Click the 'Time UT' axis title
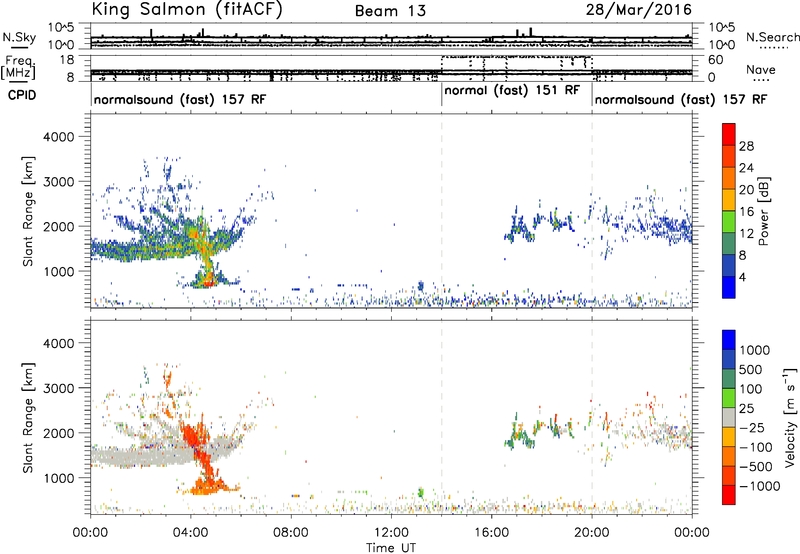 click(x=391, y=548)
